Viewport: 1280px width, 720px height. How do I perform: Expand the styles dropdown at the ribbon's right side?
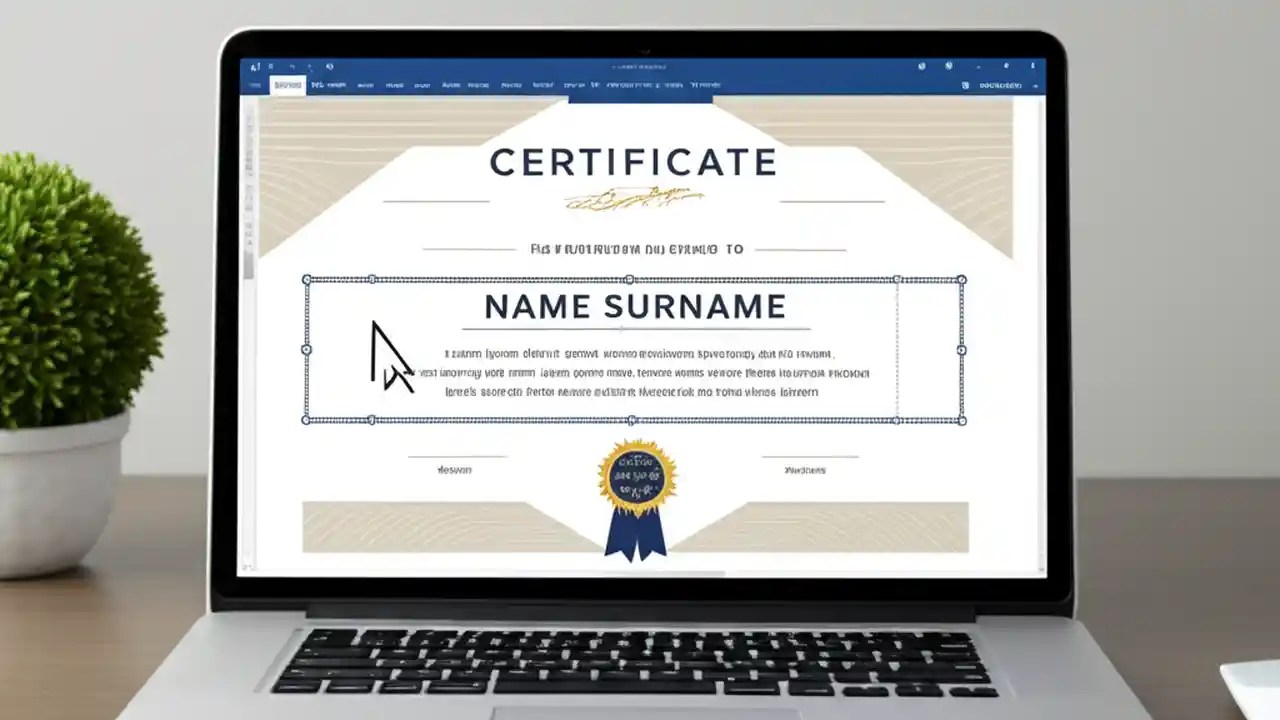(x=700, y=86)
